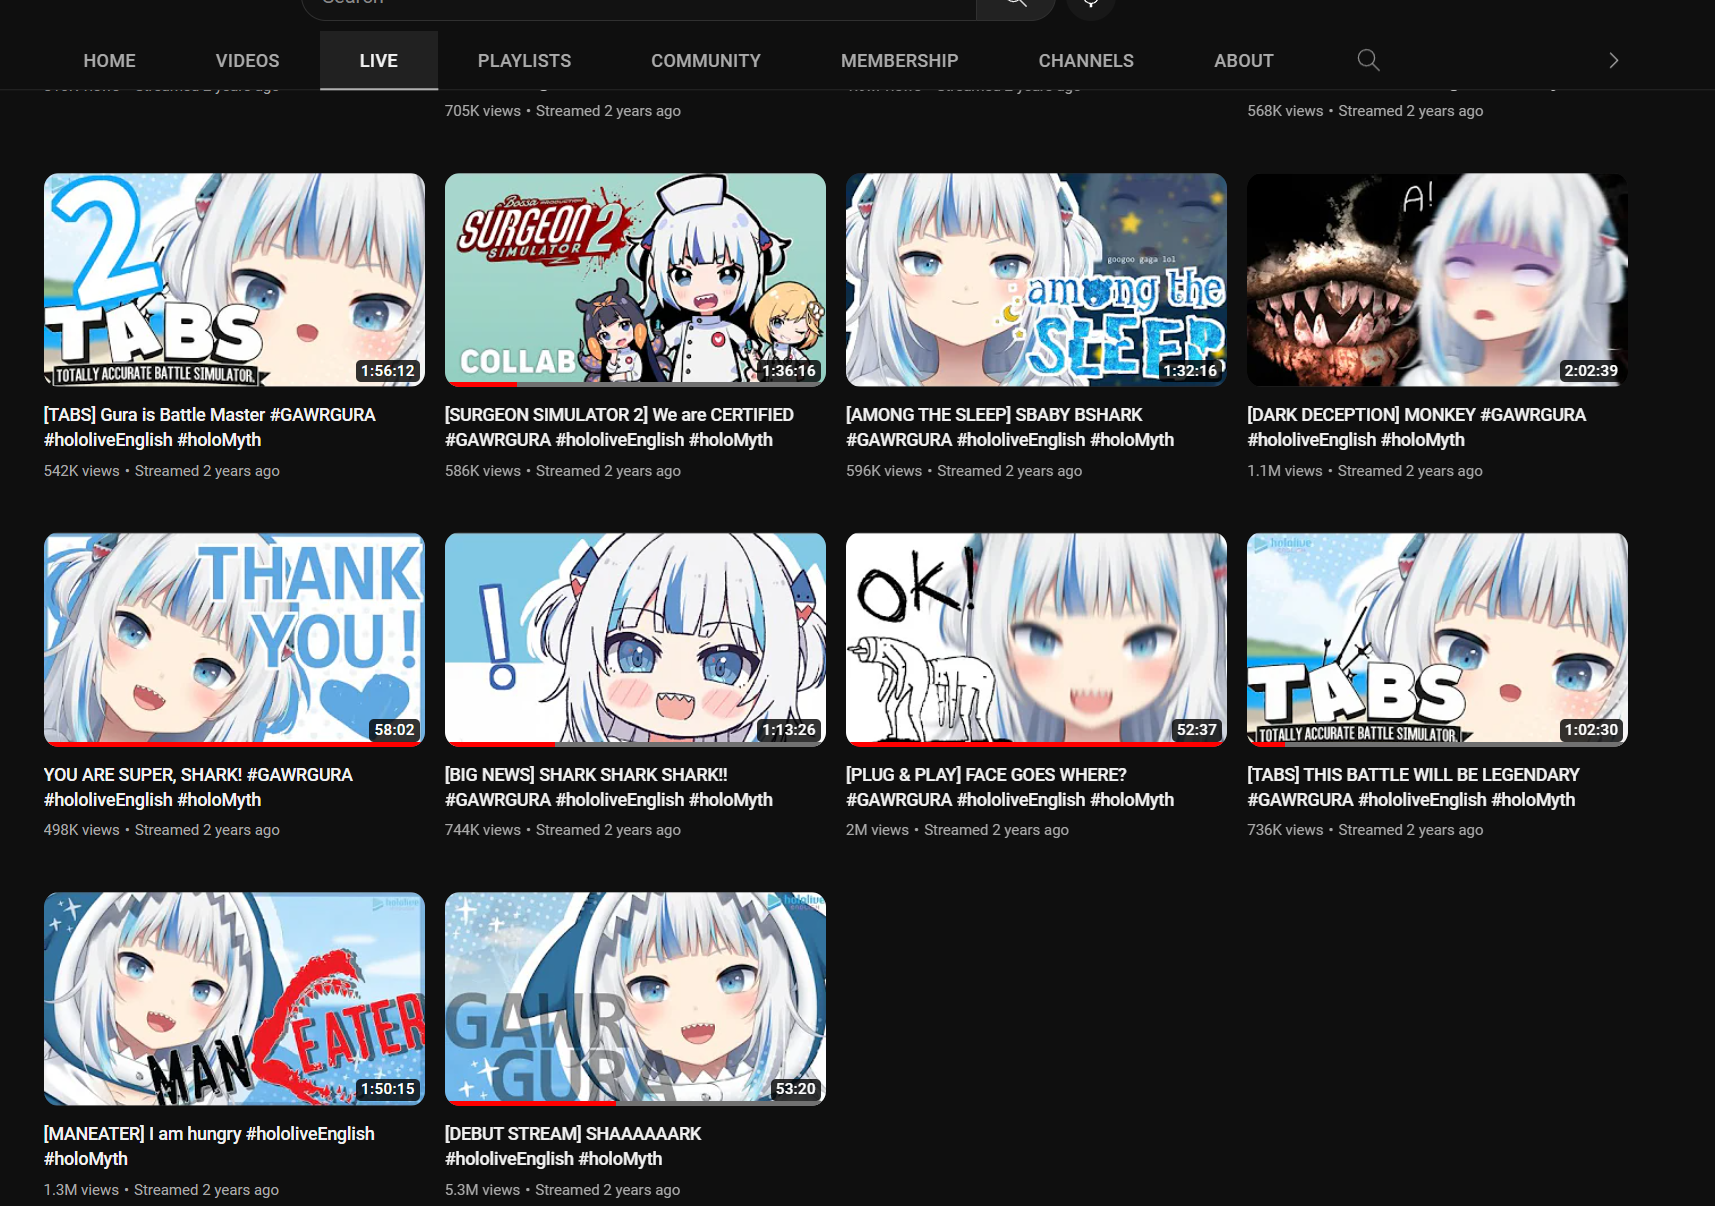Click the channel search magnifier icon

1368,60
